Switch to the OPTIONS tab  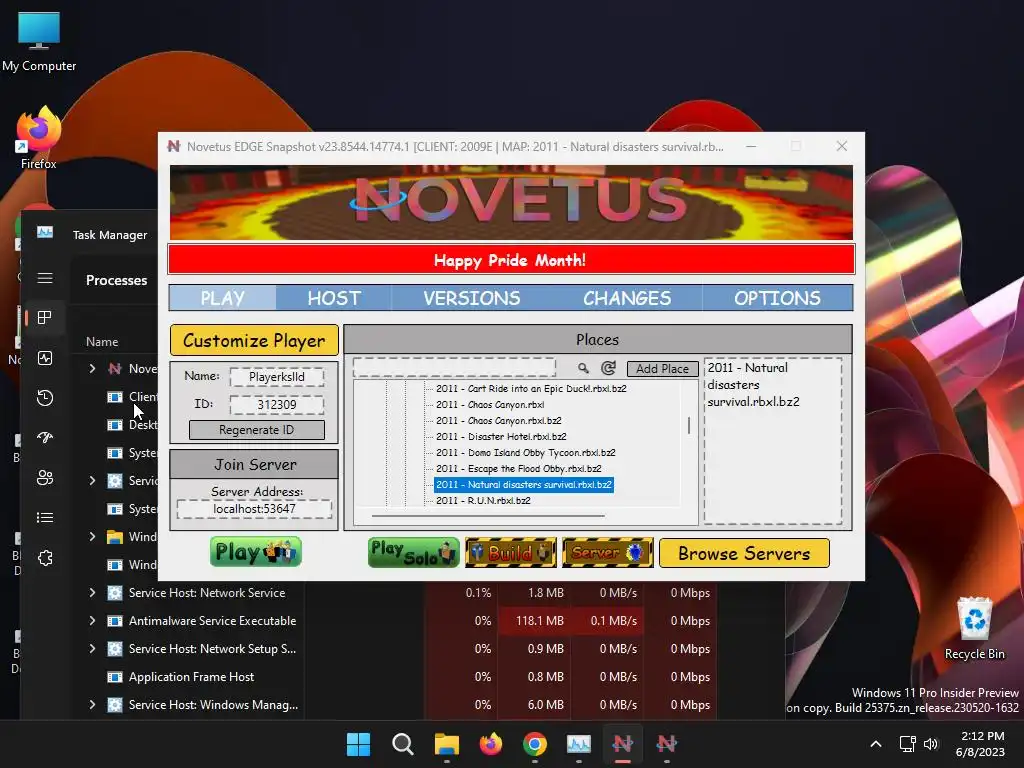777,298
